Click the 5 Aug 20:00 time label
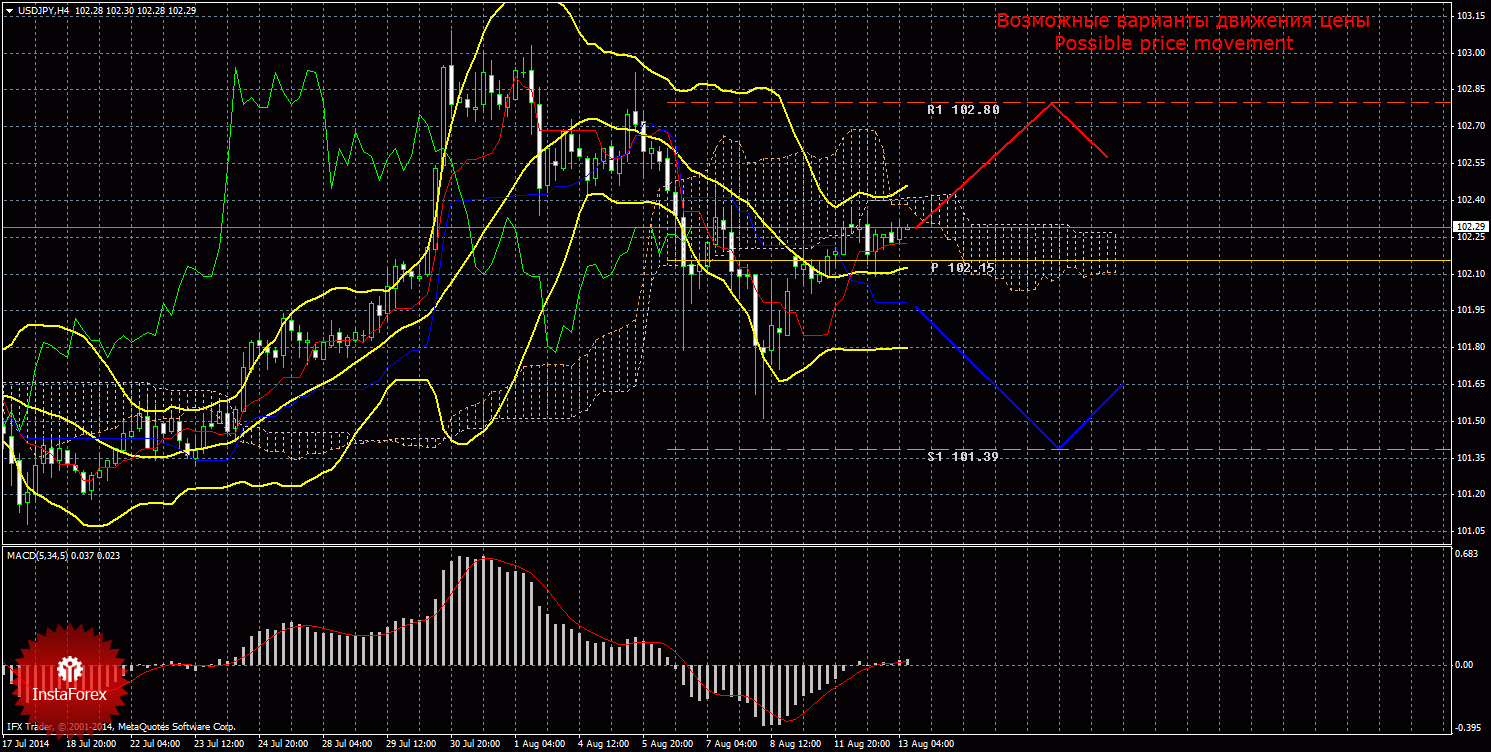The image size is (1491, 752). pos(667,745)
